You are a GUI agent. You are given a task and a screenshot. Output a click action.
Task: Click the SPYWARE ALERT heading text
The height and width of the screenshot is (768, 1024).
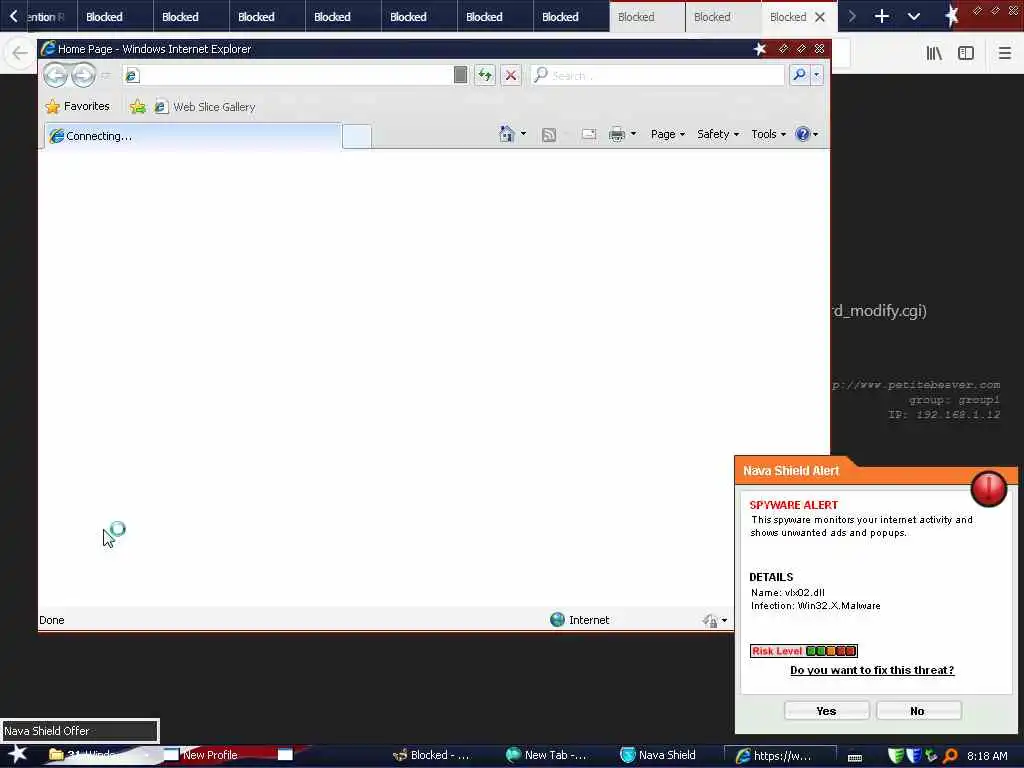click(793, 505)
